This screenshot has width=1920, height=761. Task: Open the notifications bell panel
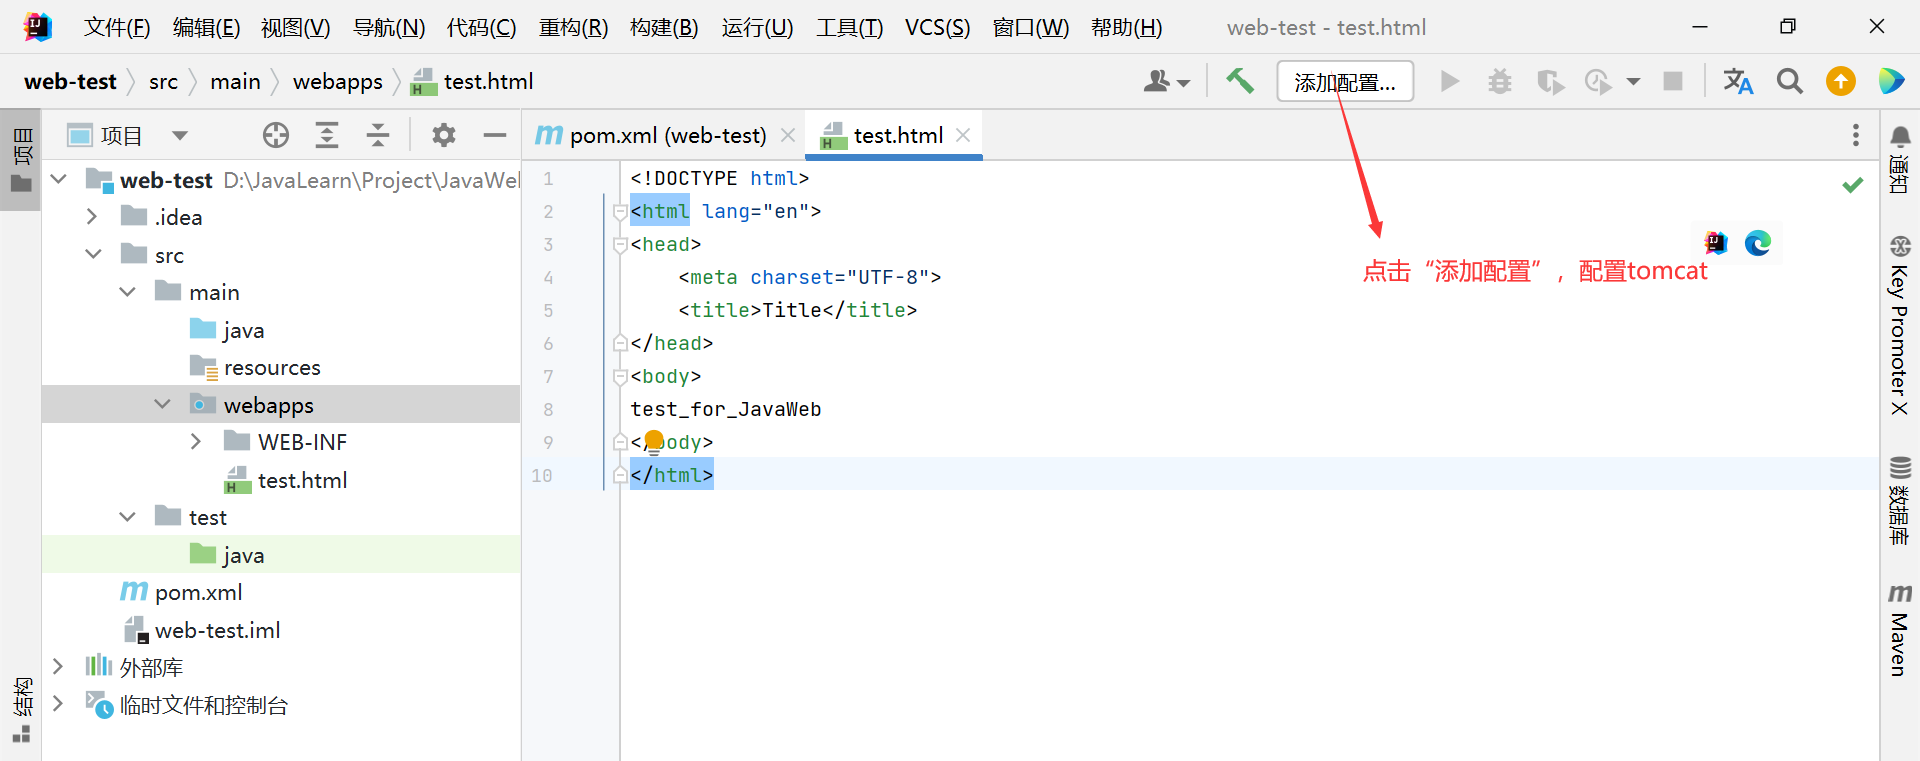(x=1899, y=160)
